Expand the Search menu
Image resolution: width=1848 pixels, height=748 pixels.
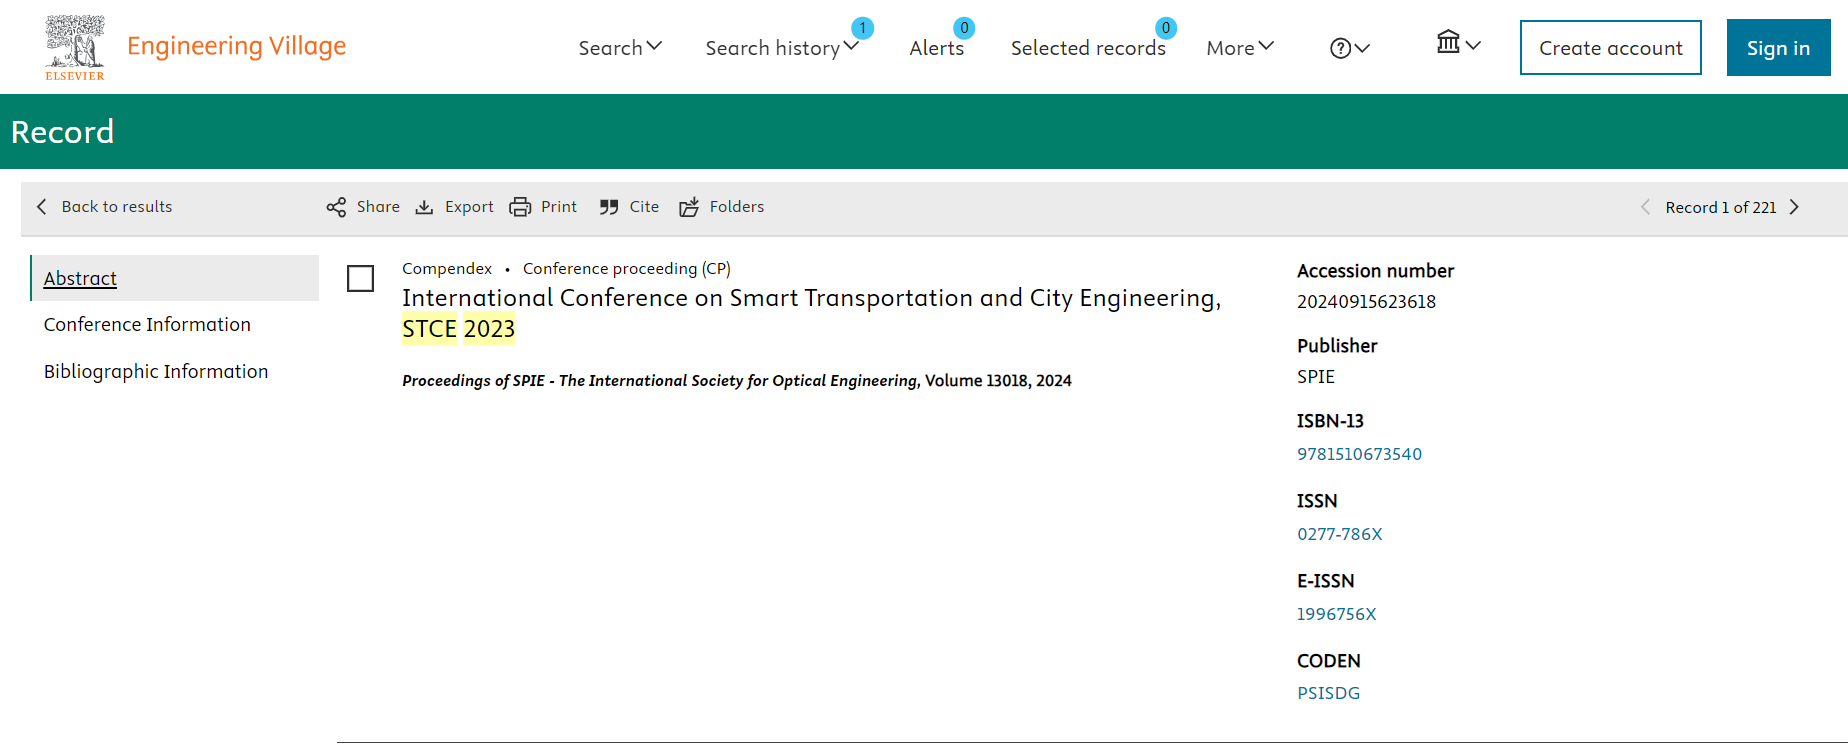620,47
